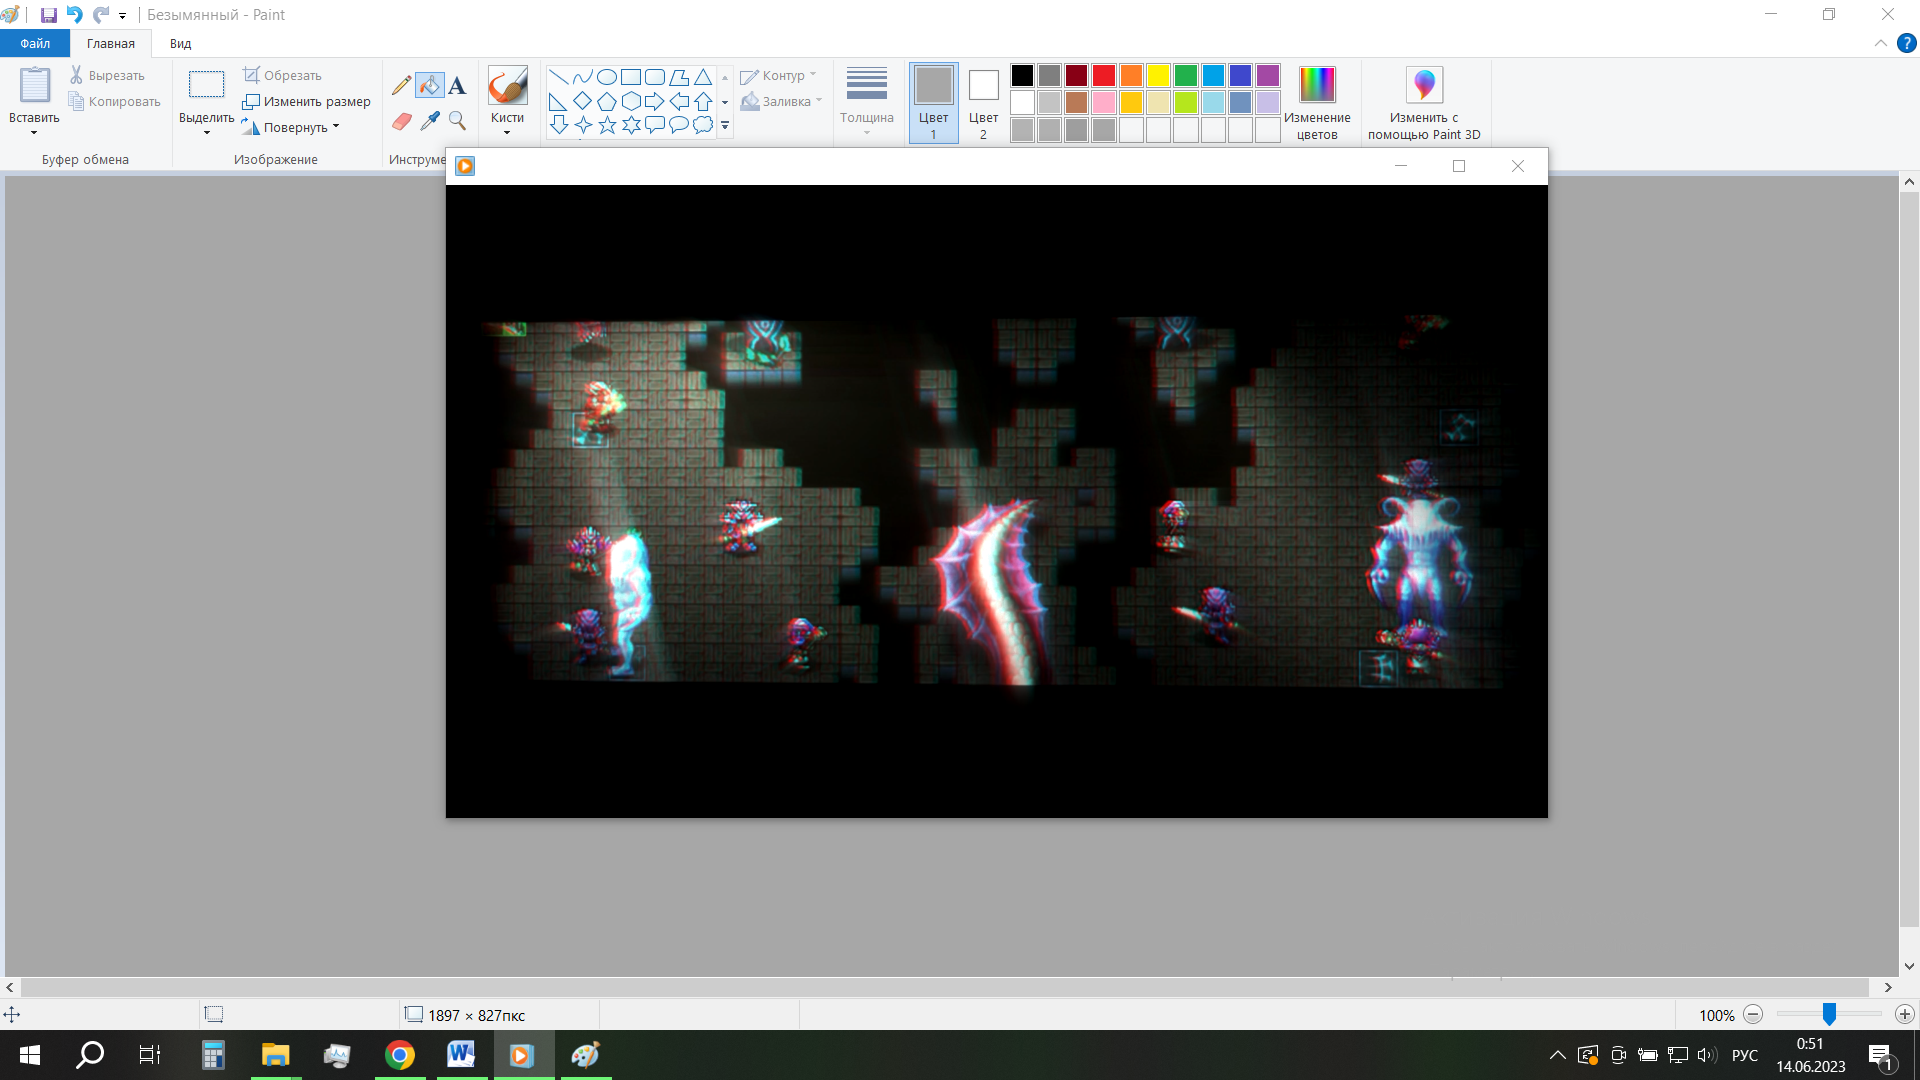Viewport: 1920px width, 1080px height.
Task: Choose the five-point star shape
Action: 607,125
